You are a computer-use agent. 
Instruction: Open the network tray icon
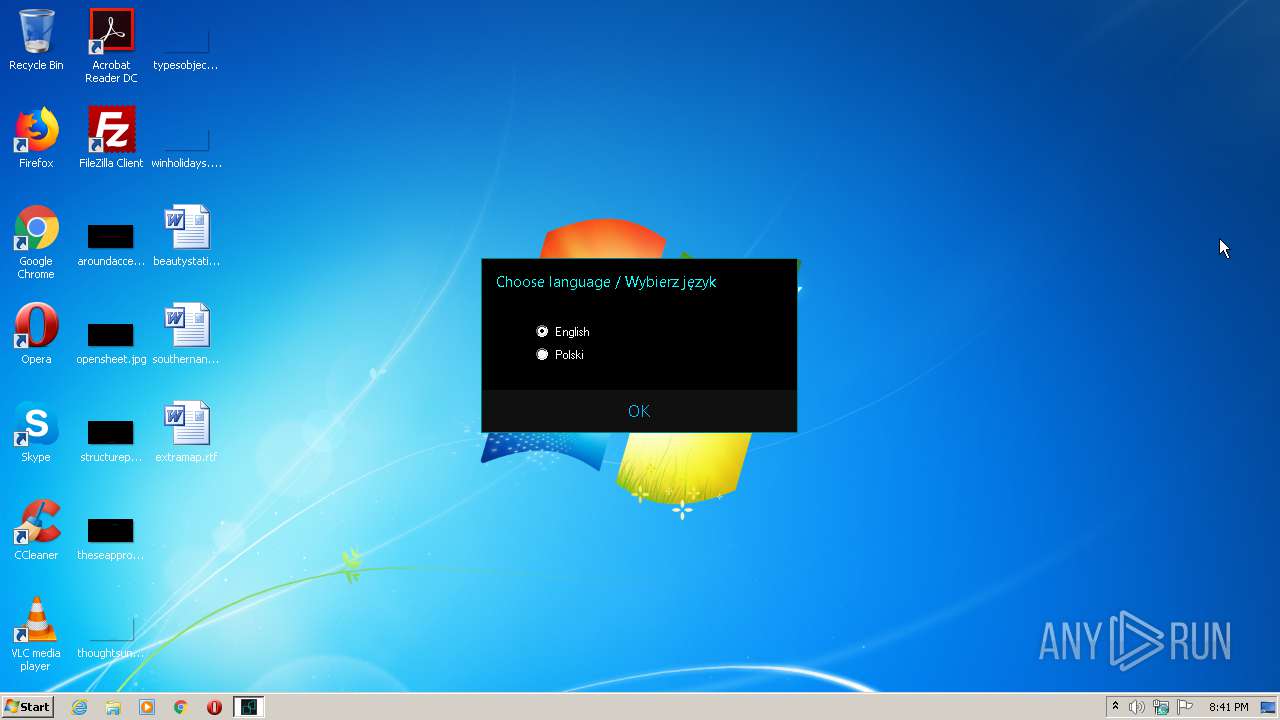click(1161, 707)
